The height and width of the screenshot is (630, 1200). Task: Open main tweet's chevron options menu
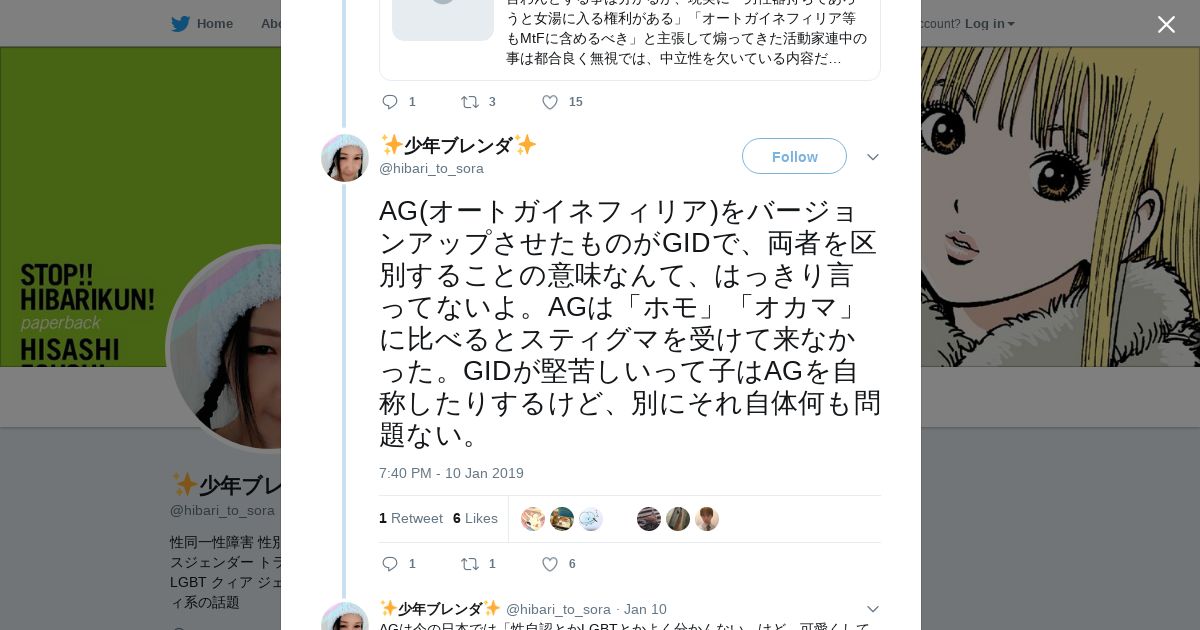click(872, 157)
